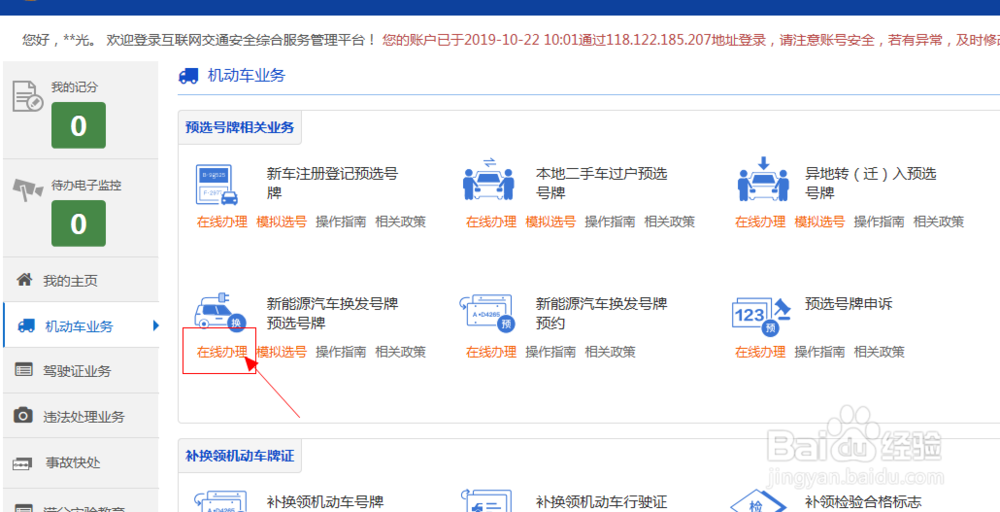This screenshot has height=512, width=1000.
Task: Click the icon beside 事故快处
Action: pyautogui.click(x=23, y=463)
